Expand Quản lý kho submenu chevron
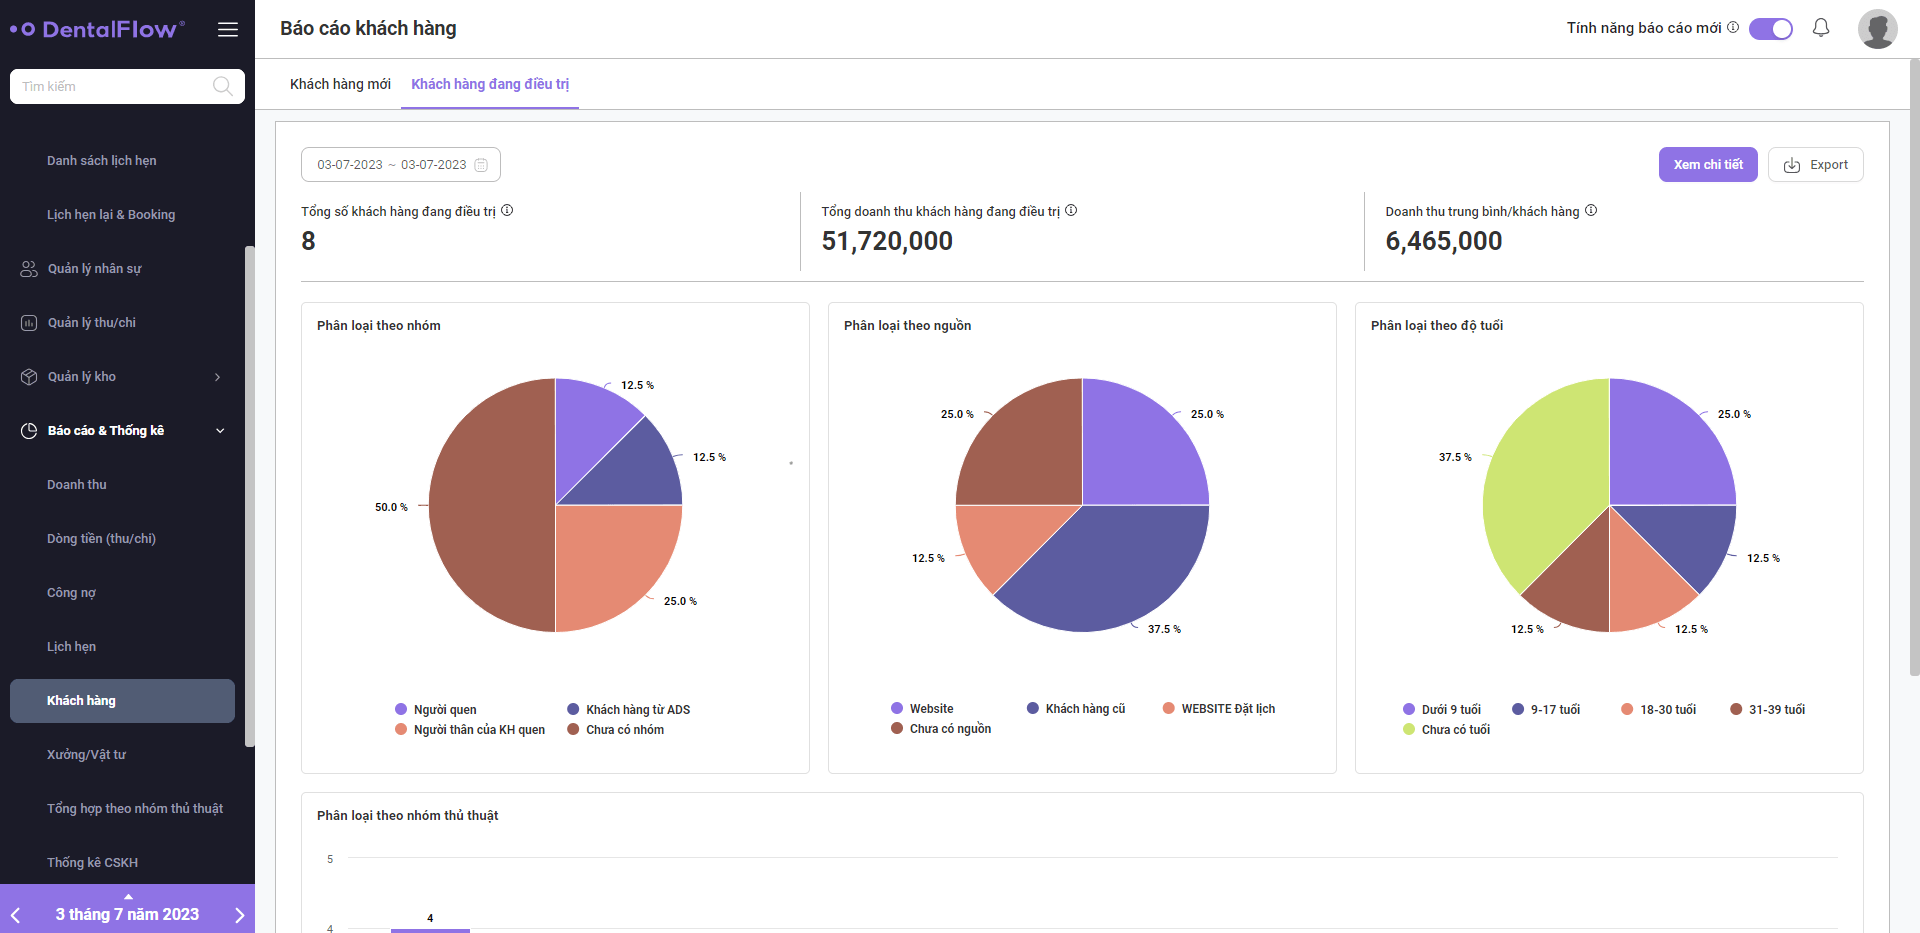The image size is (1920, 933). [x=217, y=377]
